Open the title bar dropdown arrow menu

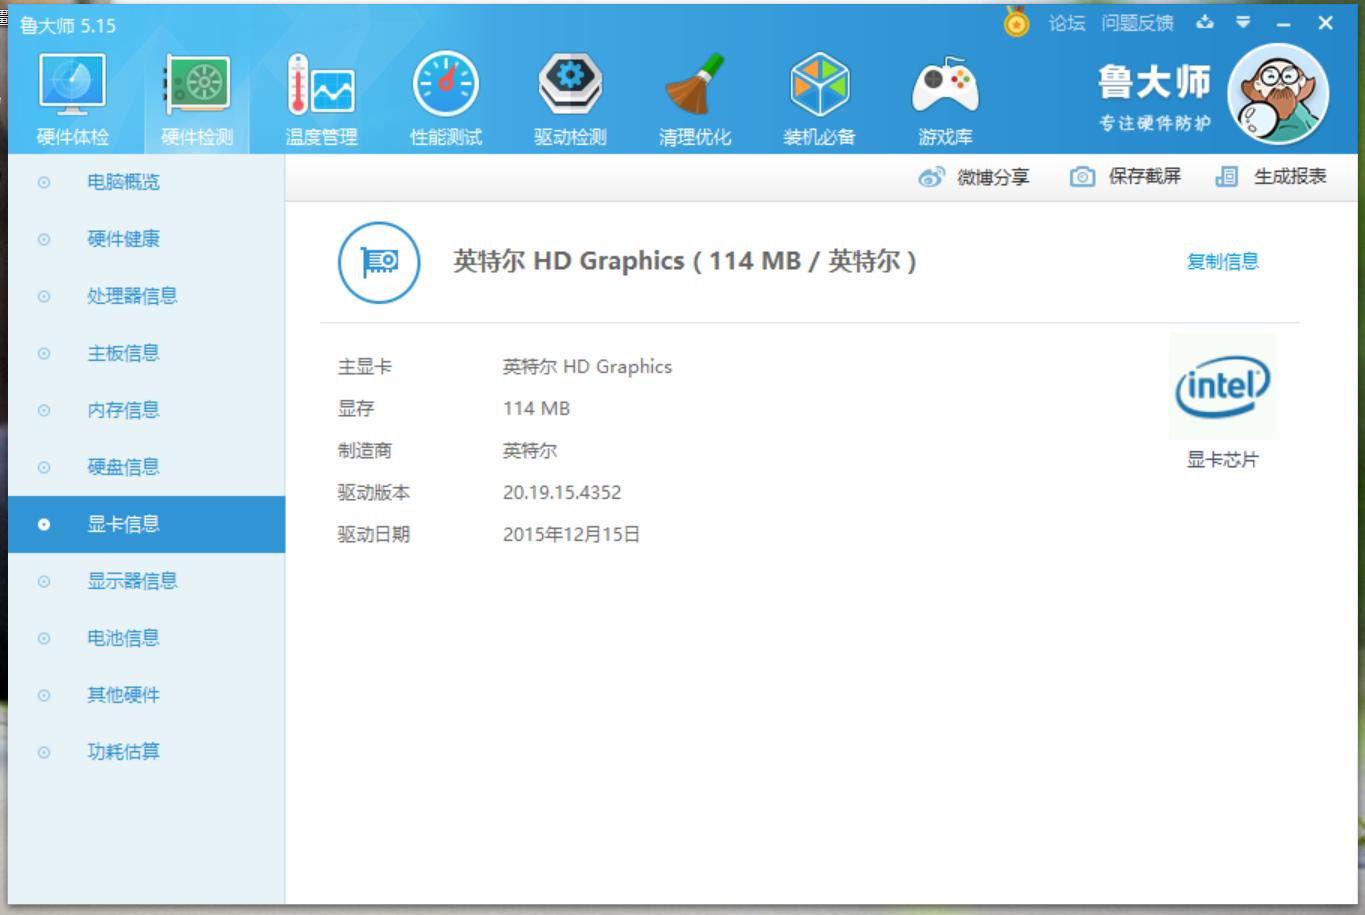(x=1242, y=21)
